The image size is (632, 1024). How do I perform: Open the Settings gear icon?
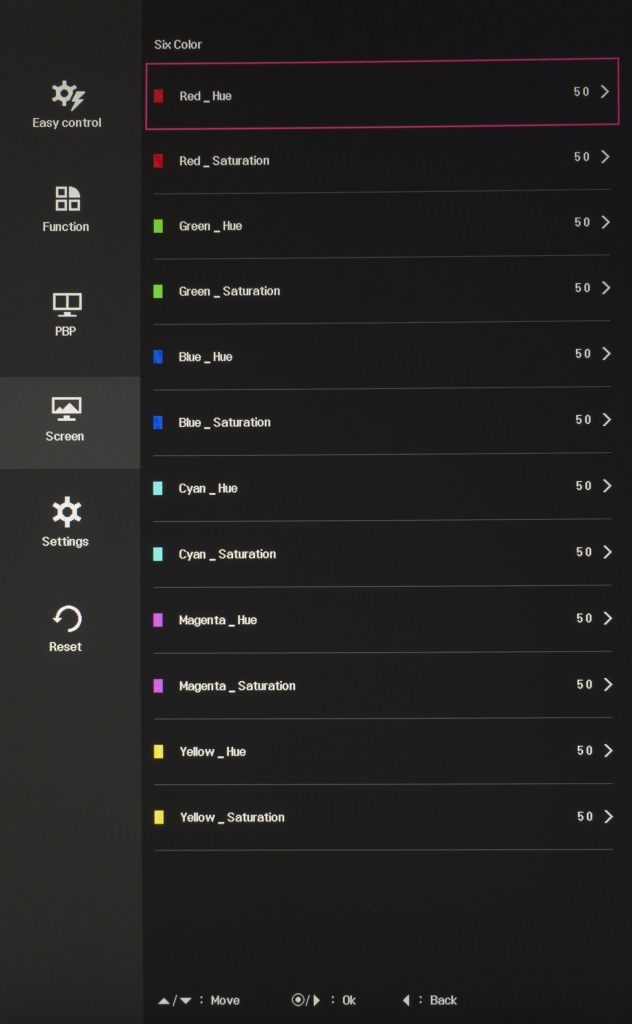(67, 513)
